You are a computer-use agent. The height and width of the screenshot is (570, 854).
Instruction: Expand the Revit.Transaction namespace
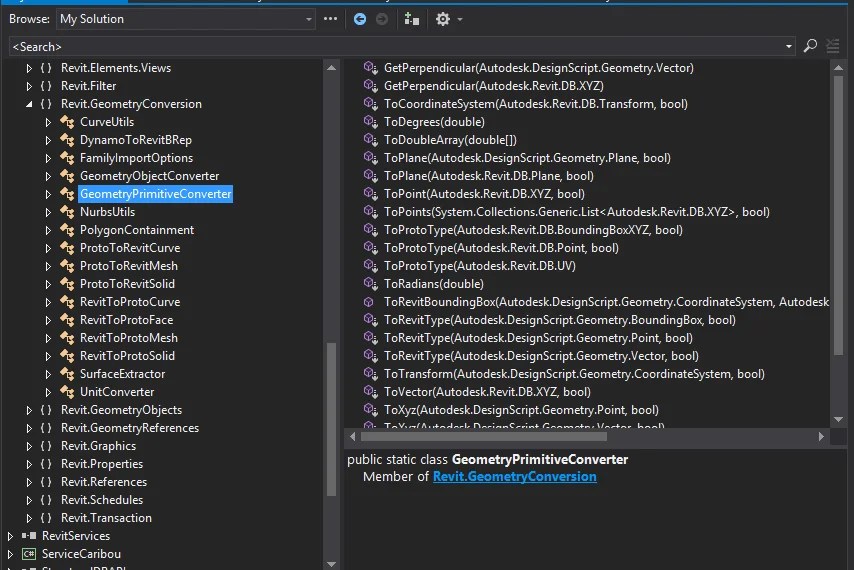[29, 518]
